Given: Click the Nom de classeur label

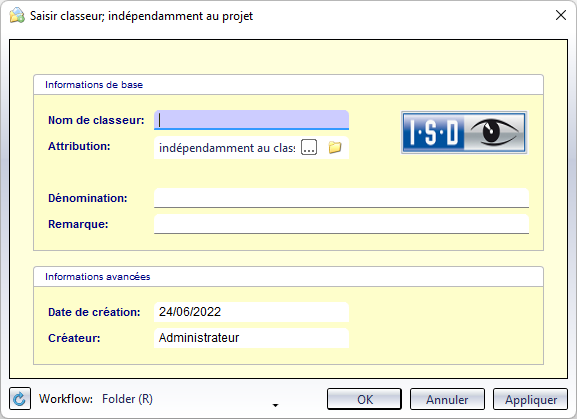Looking at the screenshot, I should click(96, 120).
